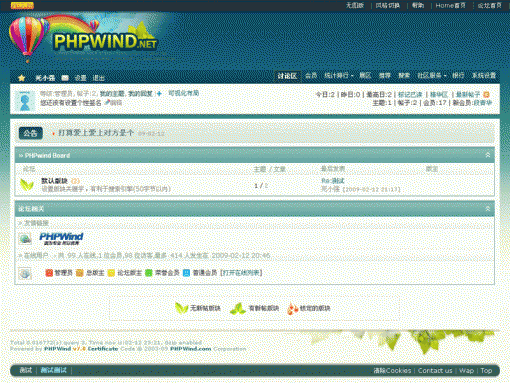This screenshot has width=510, height=383.
Task: Click the user avatar image
Action: point(25,101)
